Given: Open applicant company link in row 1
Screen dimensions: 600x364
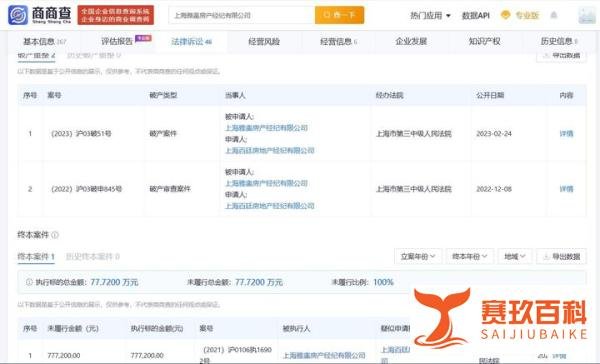Looking at the screenshot, I should (x=270, y=150).
